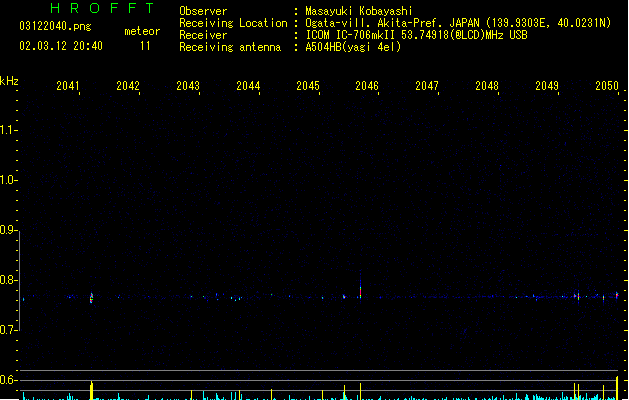
Task: Click the 'Observer' field label
Action: [203, 11]
